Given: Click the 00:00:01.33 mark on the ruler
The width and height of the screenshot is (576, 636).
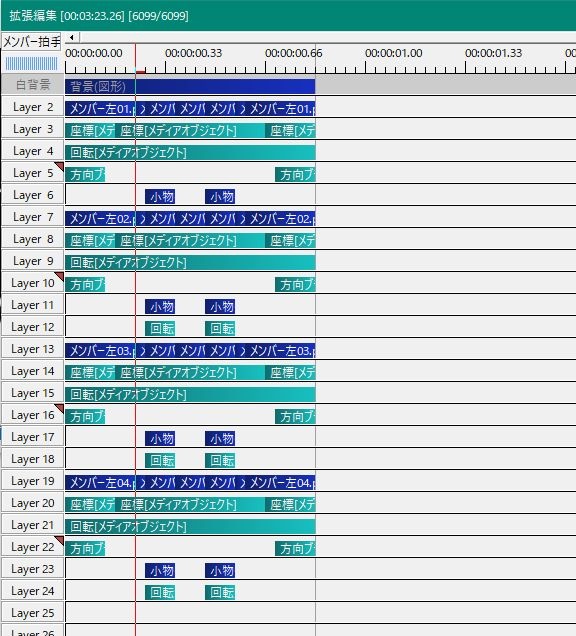Looking at the screenshot, I should [x=493, y=53].
